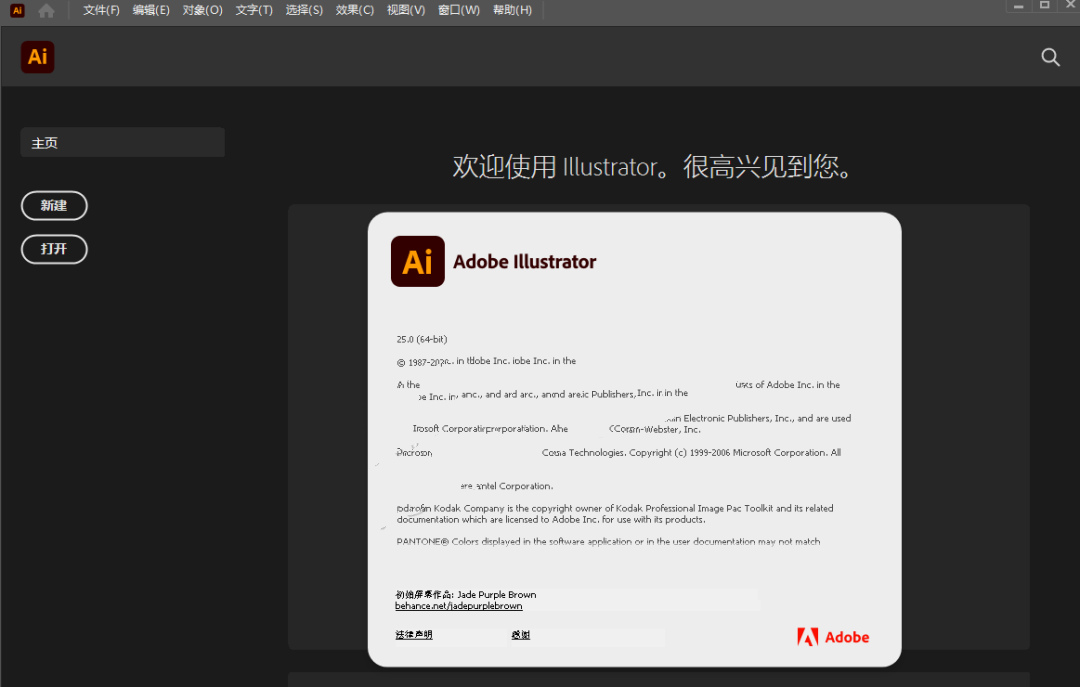
Task: Open the 对象(O) menu
Action: pyautogui.click(x=202, y=10)
